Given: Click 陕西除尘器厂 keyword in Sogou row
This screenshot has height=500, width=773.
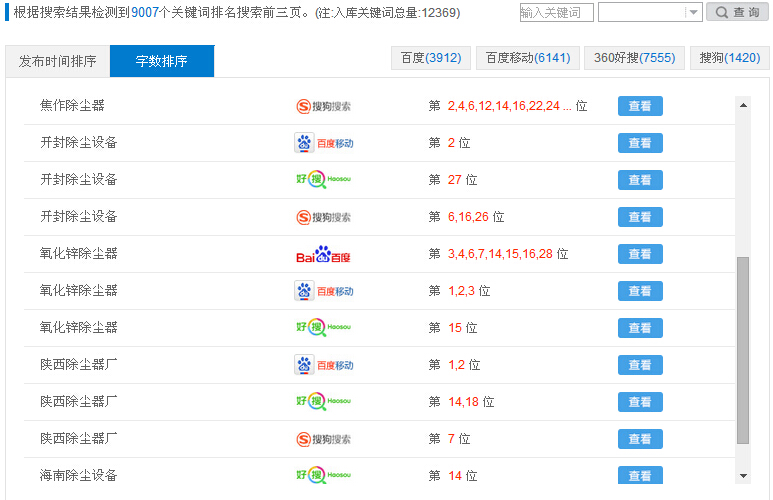Looking at the screenshot, I should click(79, 438).
